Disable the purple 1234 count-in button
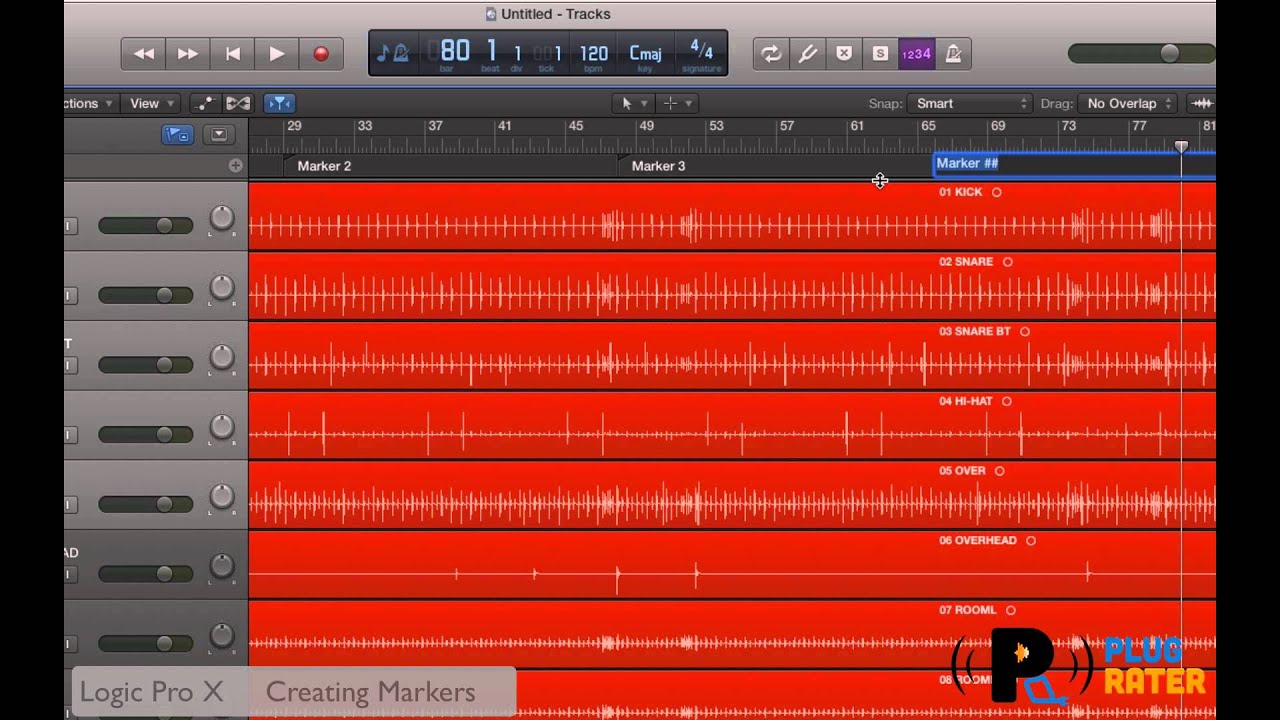 pyautogui.click(x=917, y=54)
